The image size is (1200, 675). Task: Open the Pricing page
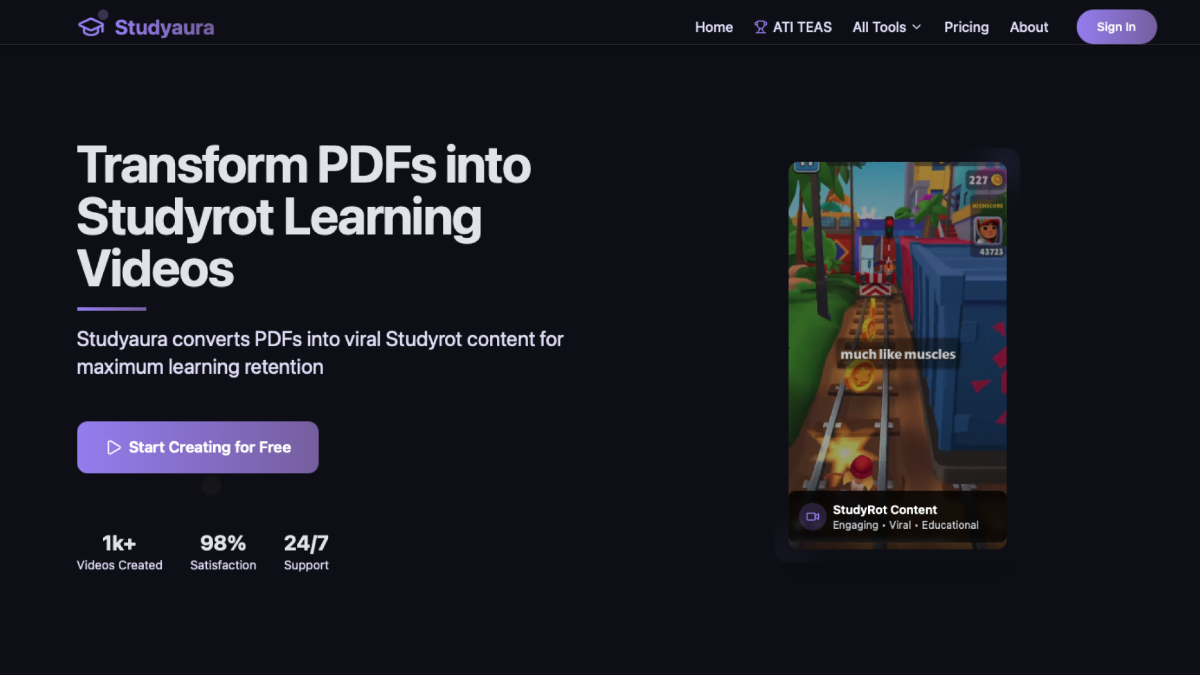966,27
